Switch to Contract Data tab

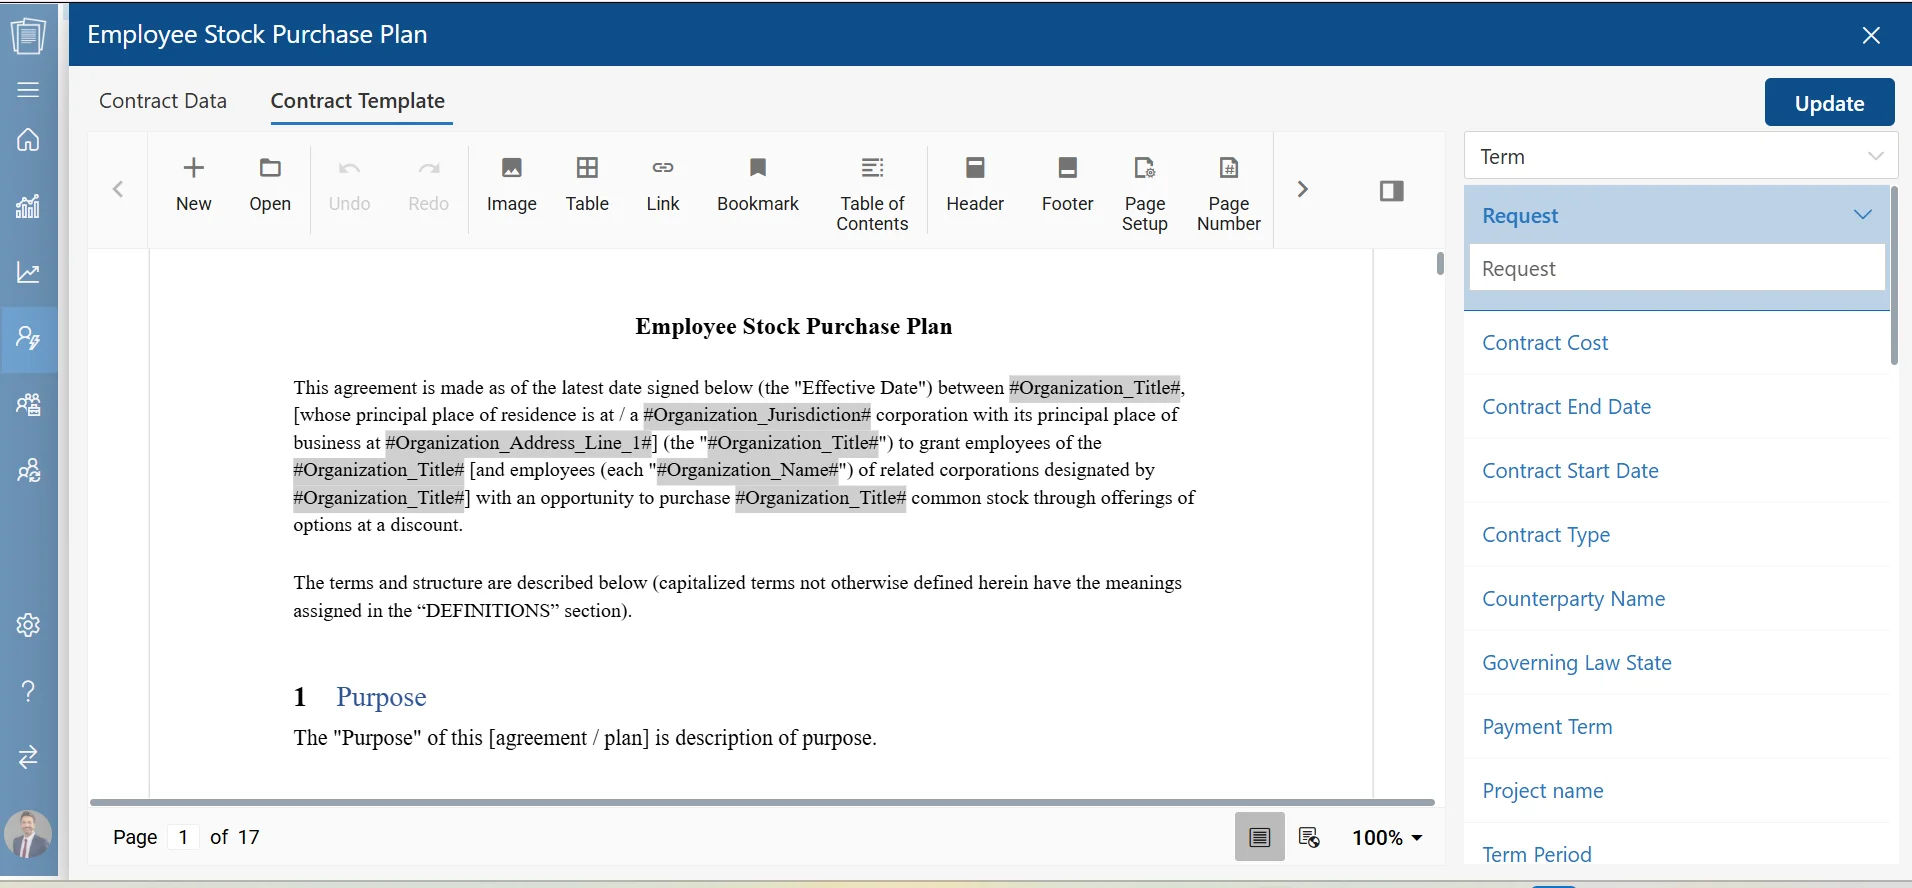(x=163, y=101)
